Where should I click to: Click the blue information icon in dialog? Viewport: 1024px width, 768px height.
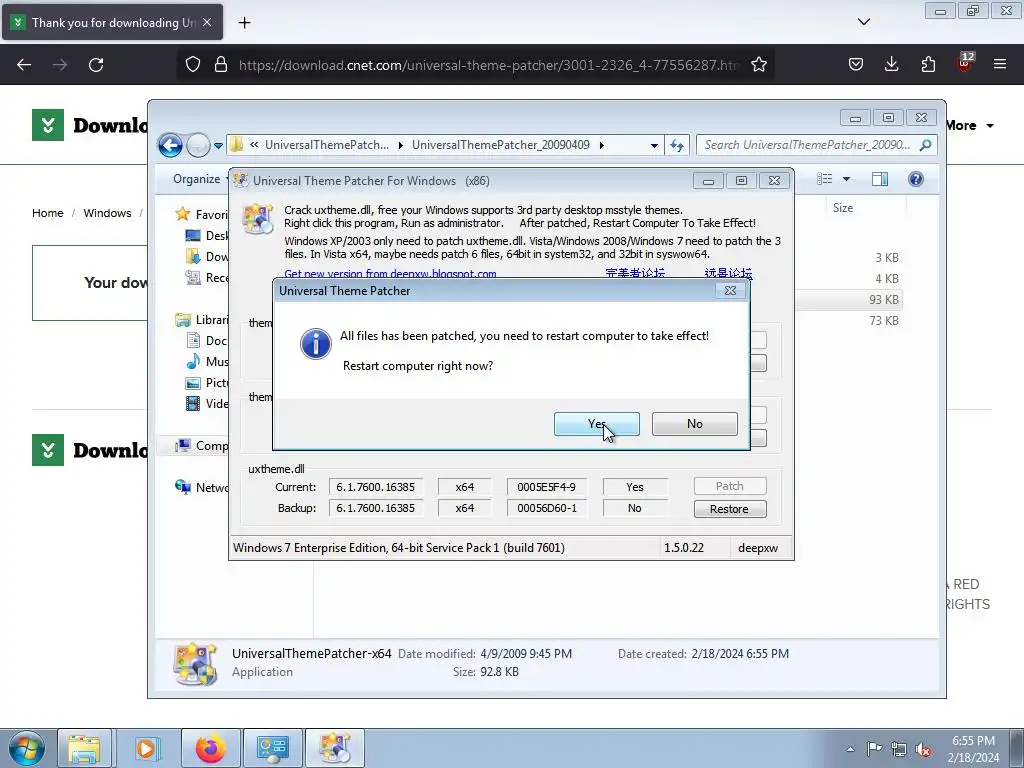(315, 344)
